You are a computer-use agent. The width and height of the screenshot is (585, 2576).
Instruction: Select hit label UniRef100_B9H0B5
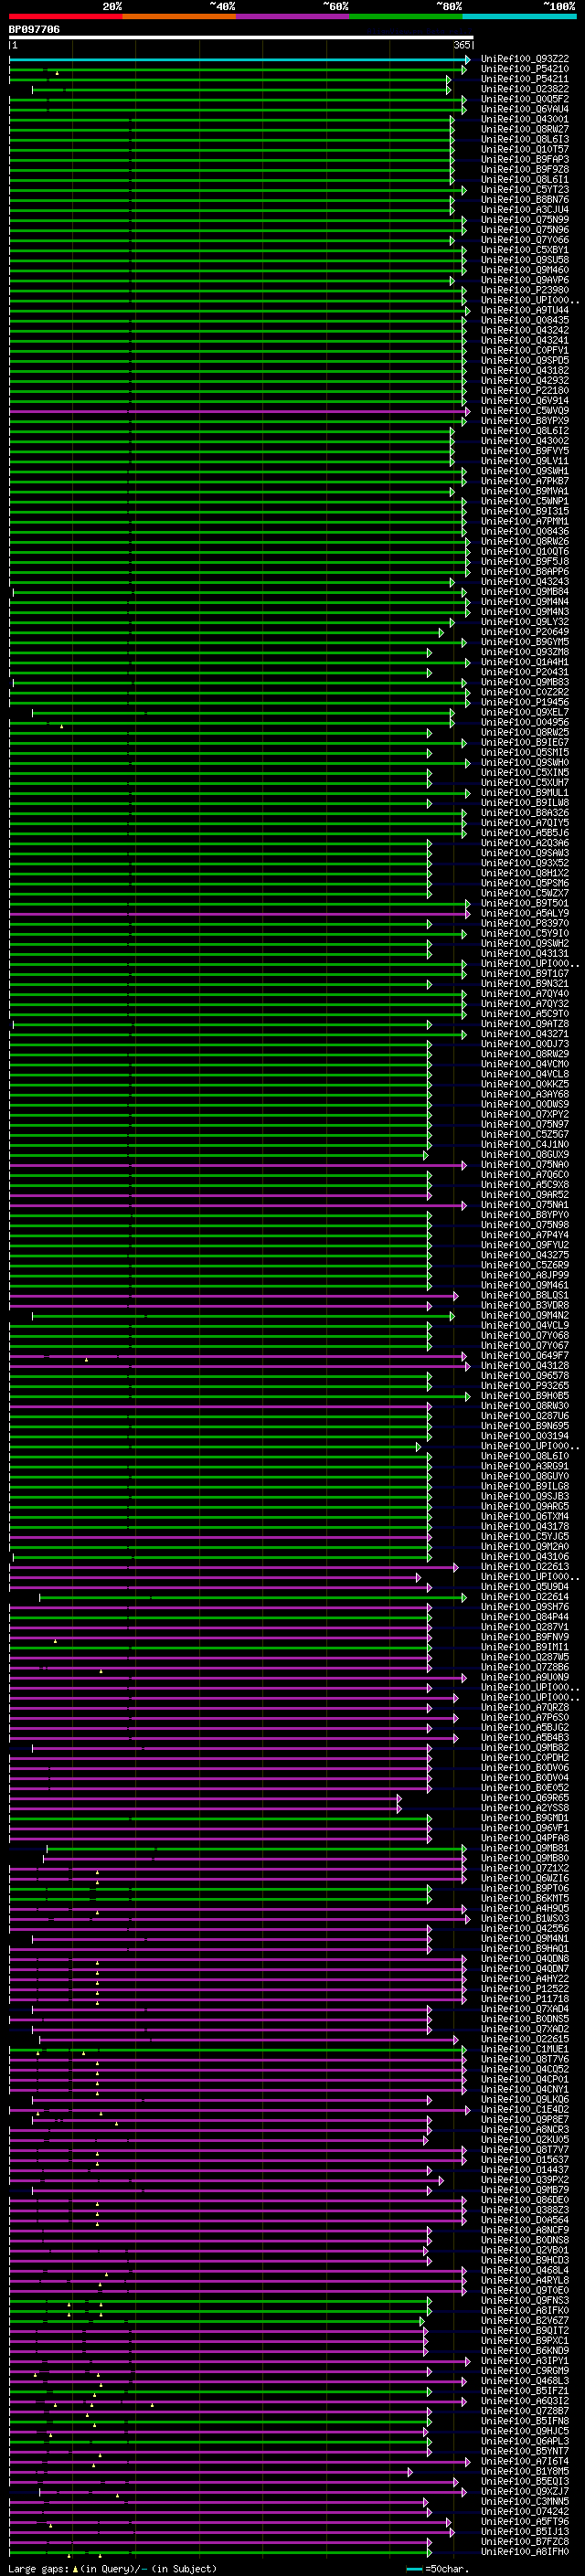(525, 1395)
